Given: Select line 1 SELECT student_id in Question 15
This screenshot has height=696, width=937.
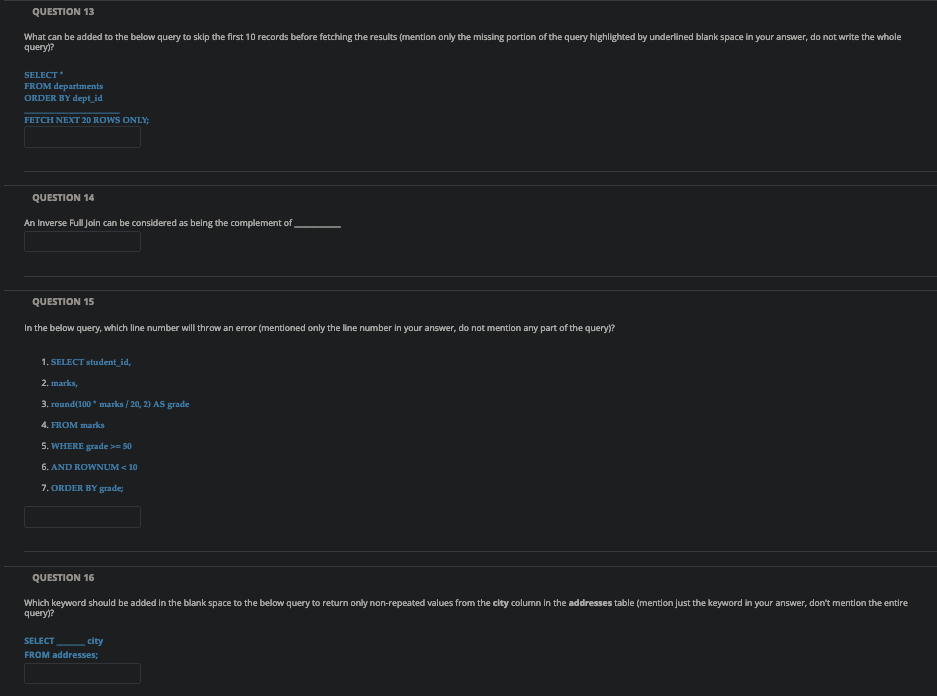Looking at the screenshot, I should pyautogui.click(x=90, y=362).
